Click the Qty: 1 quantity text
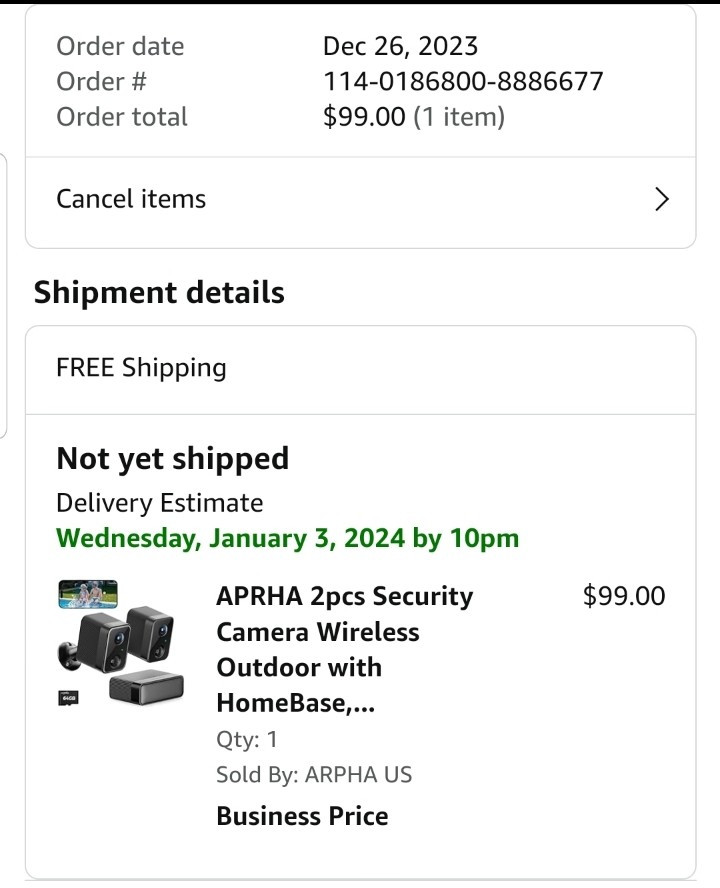 coord(247,739)
